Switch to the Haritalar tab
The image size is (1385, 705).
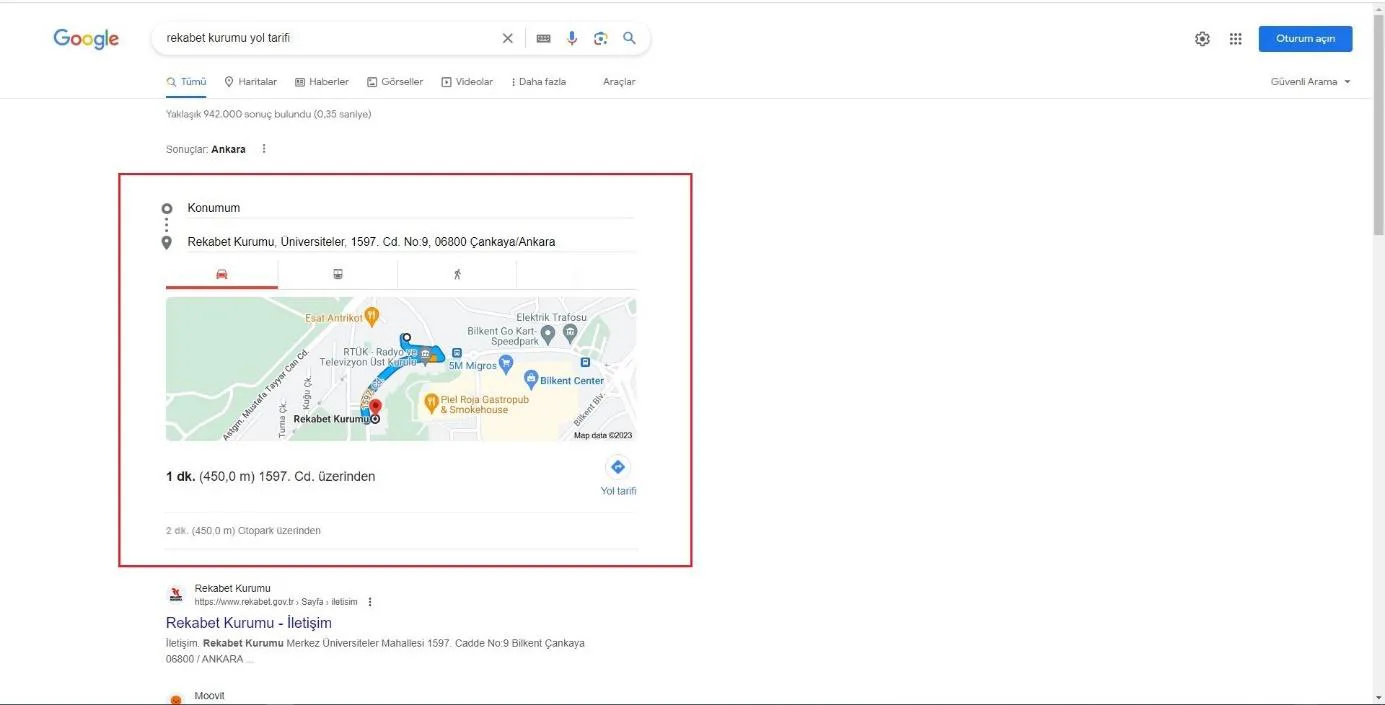point(250,82)
